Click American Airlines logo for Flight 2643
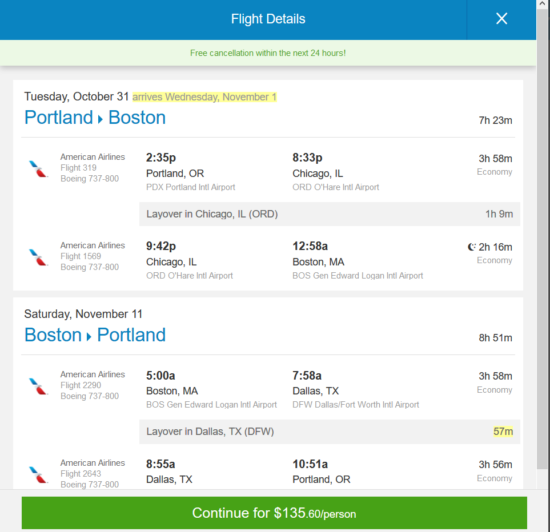This screenshot has width=550, height=532. point(38,474)
